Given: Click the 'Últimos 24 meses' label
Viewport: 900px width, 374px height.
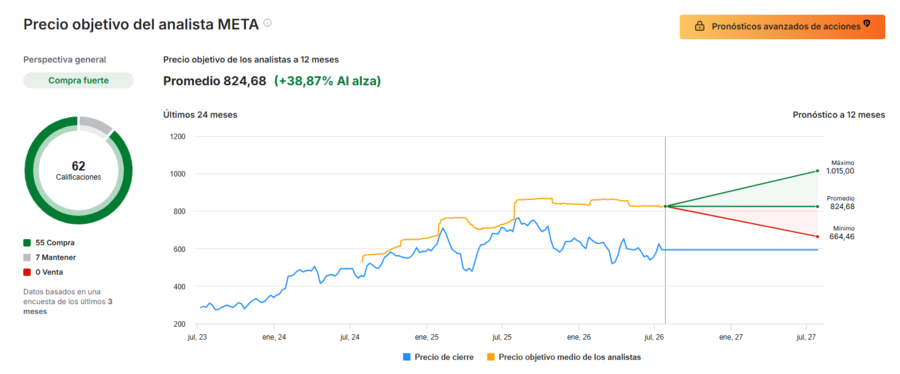Looking at the screenshot, I should 200,115.
